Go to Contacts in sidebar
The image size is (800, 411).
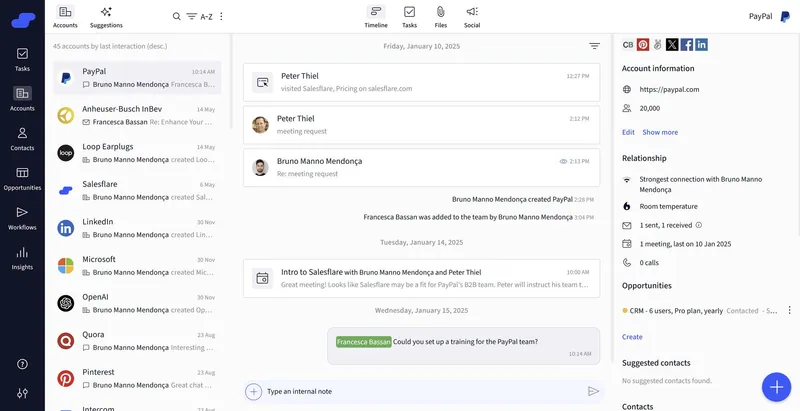pos(22,139)
